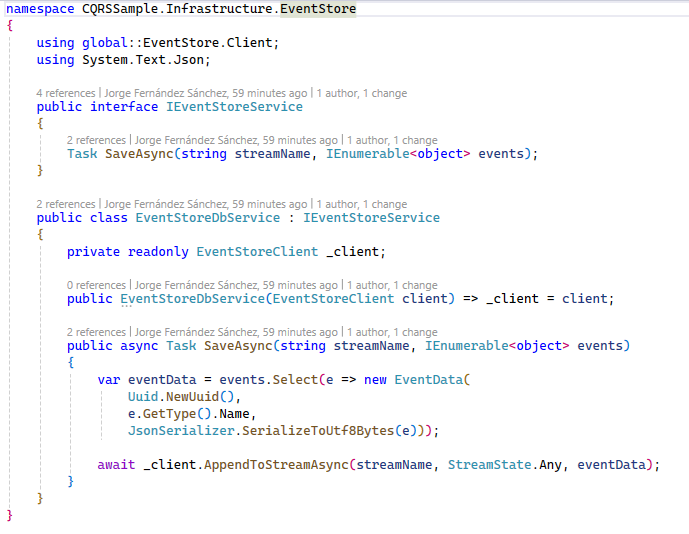Click the "global" keyword in using directive
The width and height of the screenshot is (689, 534).
105,43
